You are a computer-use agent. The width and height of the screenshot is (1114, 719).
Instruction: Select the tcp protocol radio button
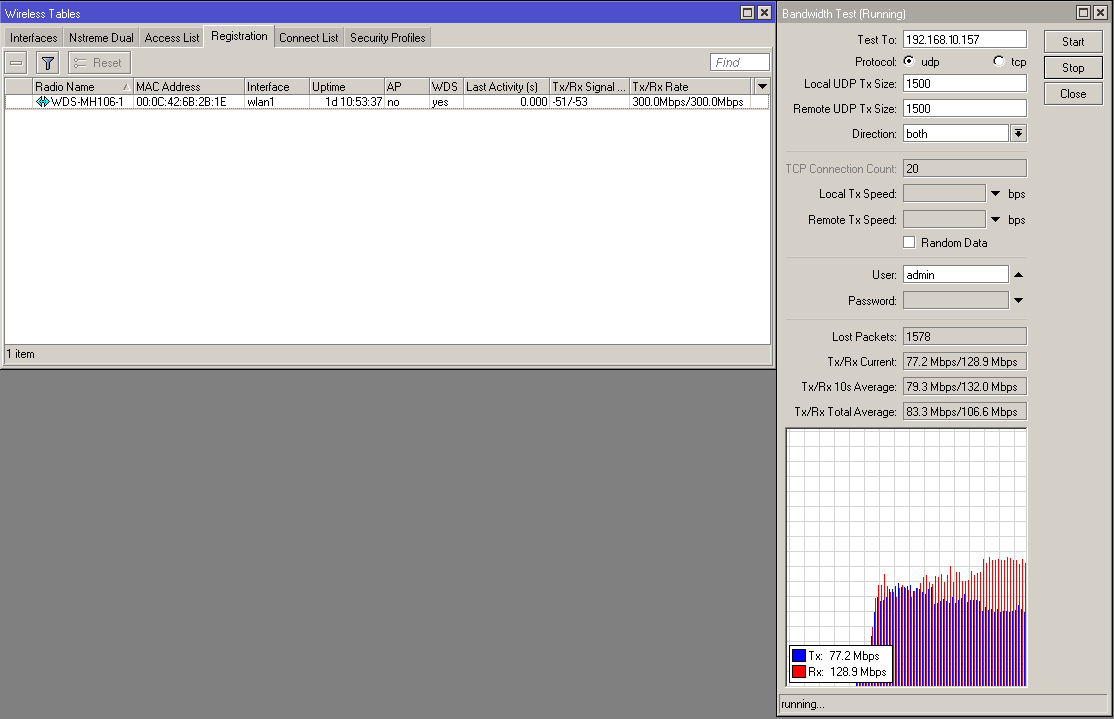[x=999, y=61]
